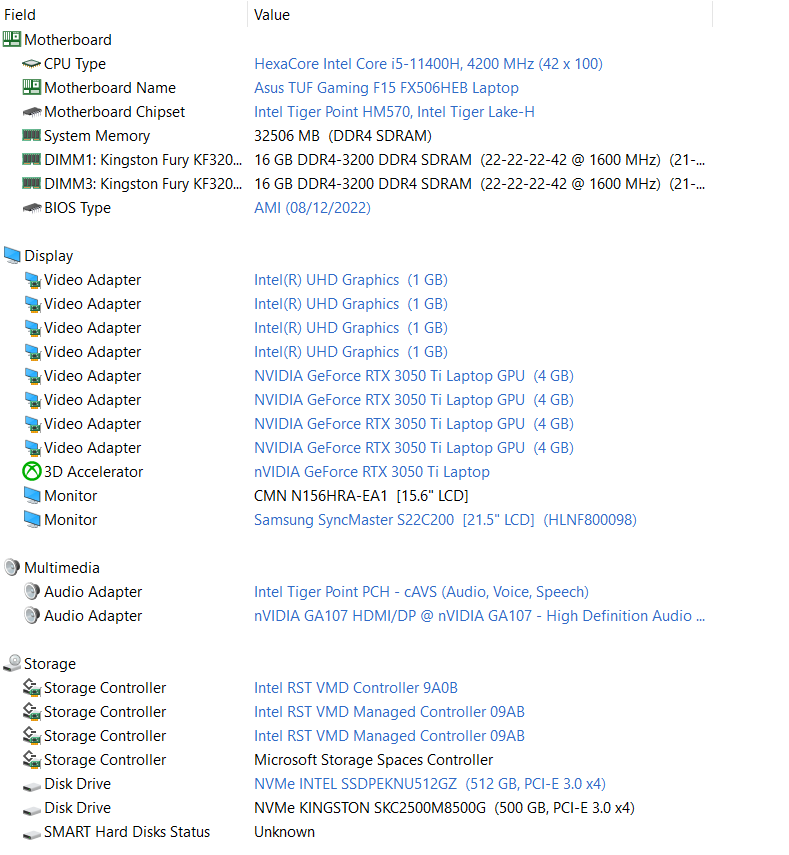Click the nVIDIA GA107 Audio Adapter icon
Screen dimensions: 789x855
(32, 615)
